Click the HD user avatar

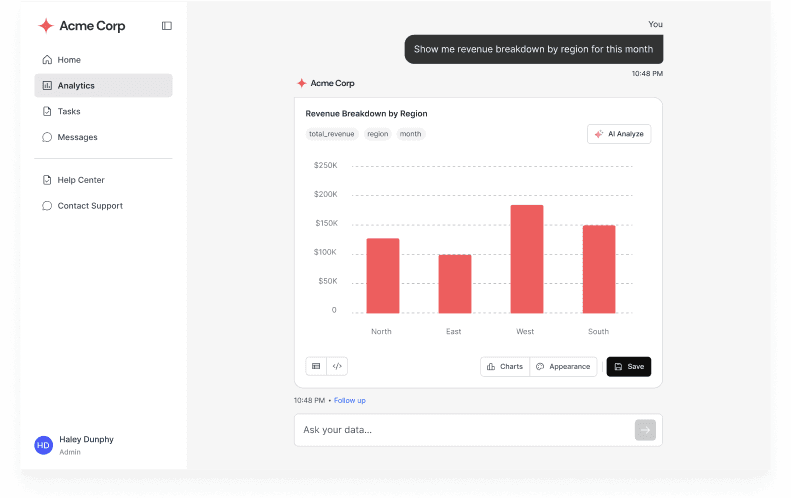click(x=43, y=445)
